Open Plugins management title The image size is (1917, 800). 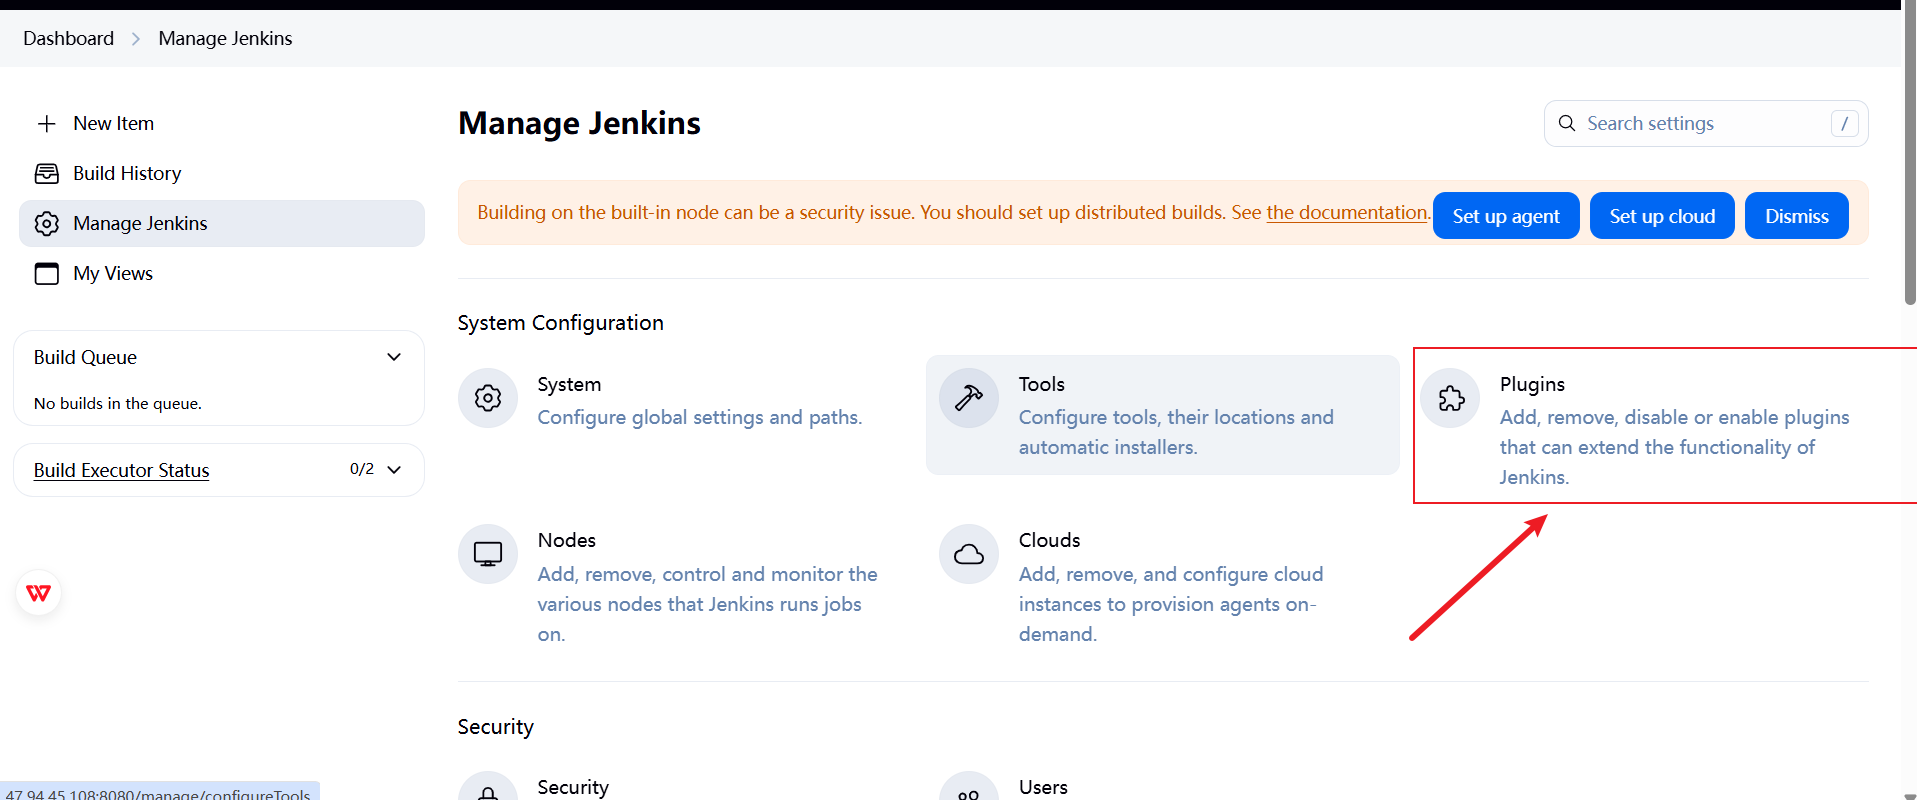tap(1532, 384)
